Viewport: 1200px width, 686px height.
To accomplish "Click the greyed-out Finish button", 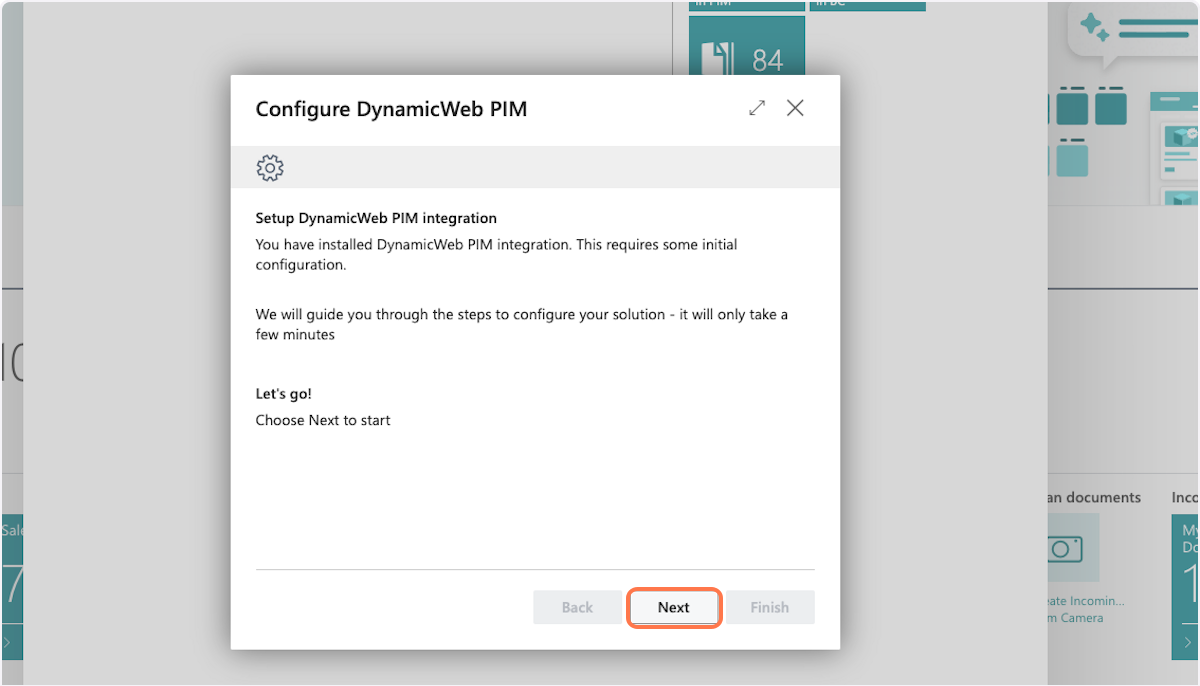I will pos(769,607).
